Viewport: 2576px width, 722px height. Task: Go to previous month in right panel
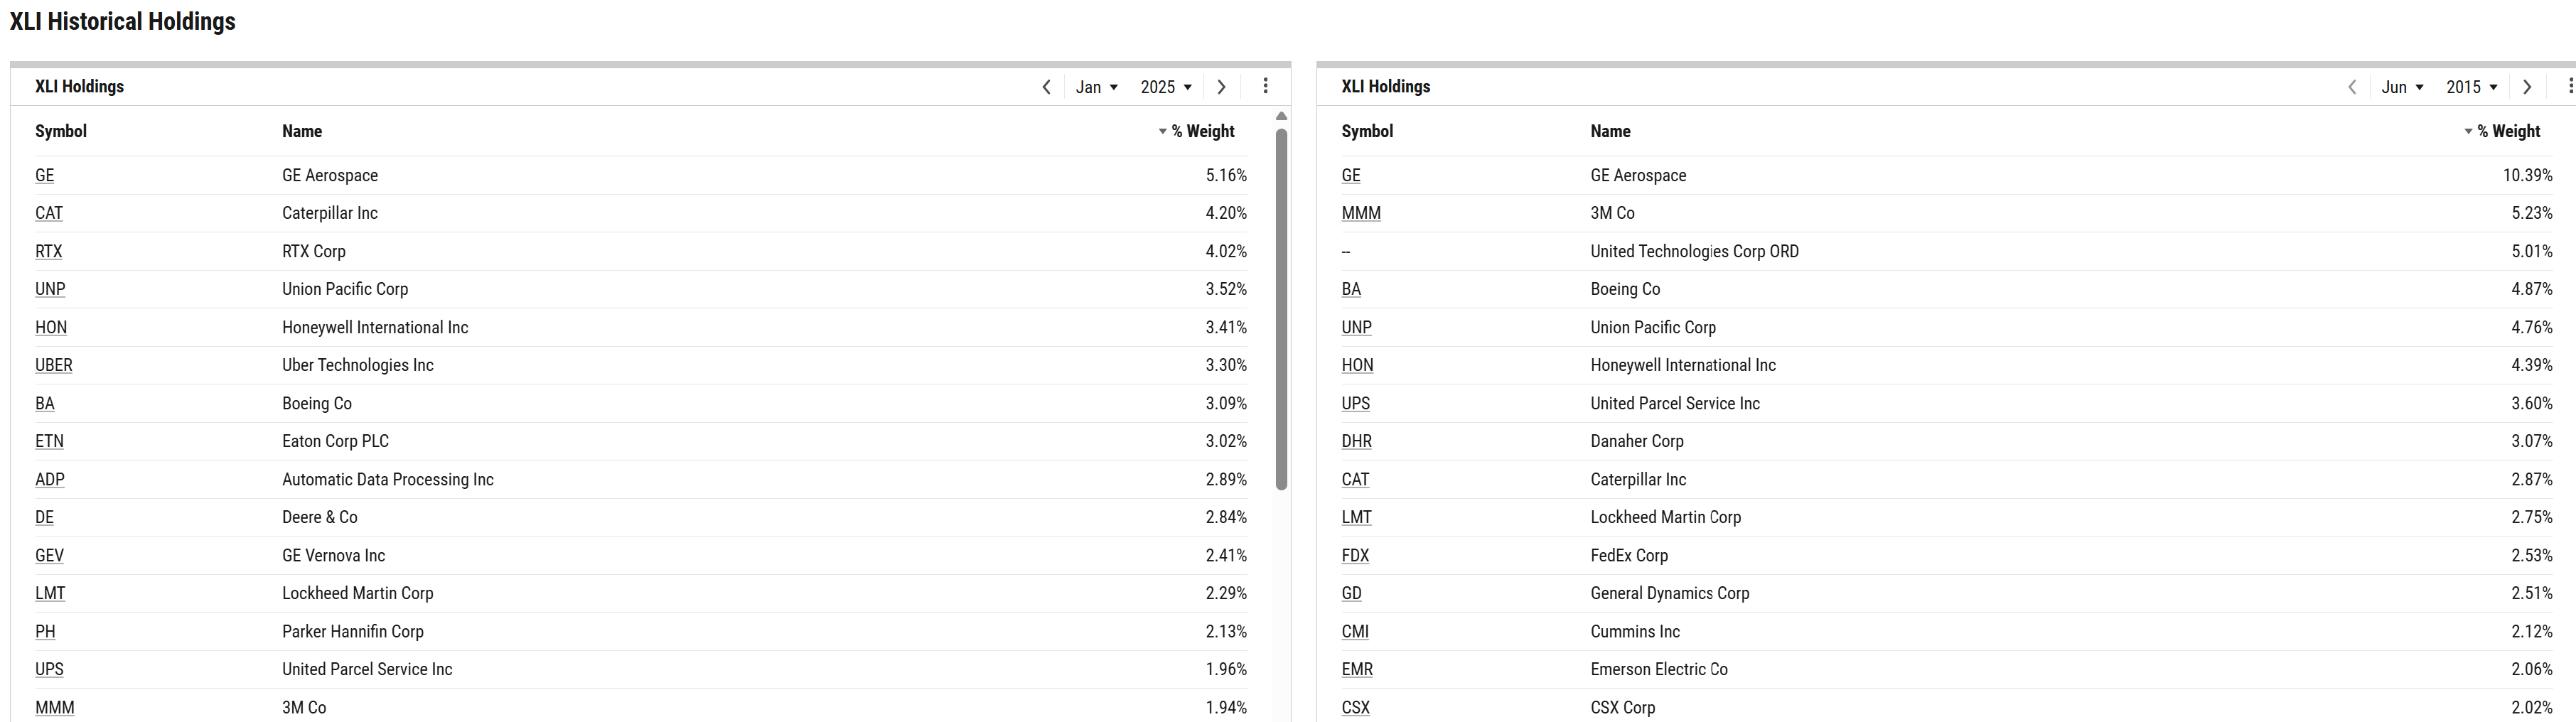pyautogui.click(x=2352, y=87)
